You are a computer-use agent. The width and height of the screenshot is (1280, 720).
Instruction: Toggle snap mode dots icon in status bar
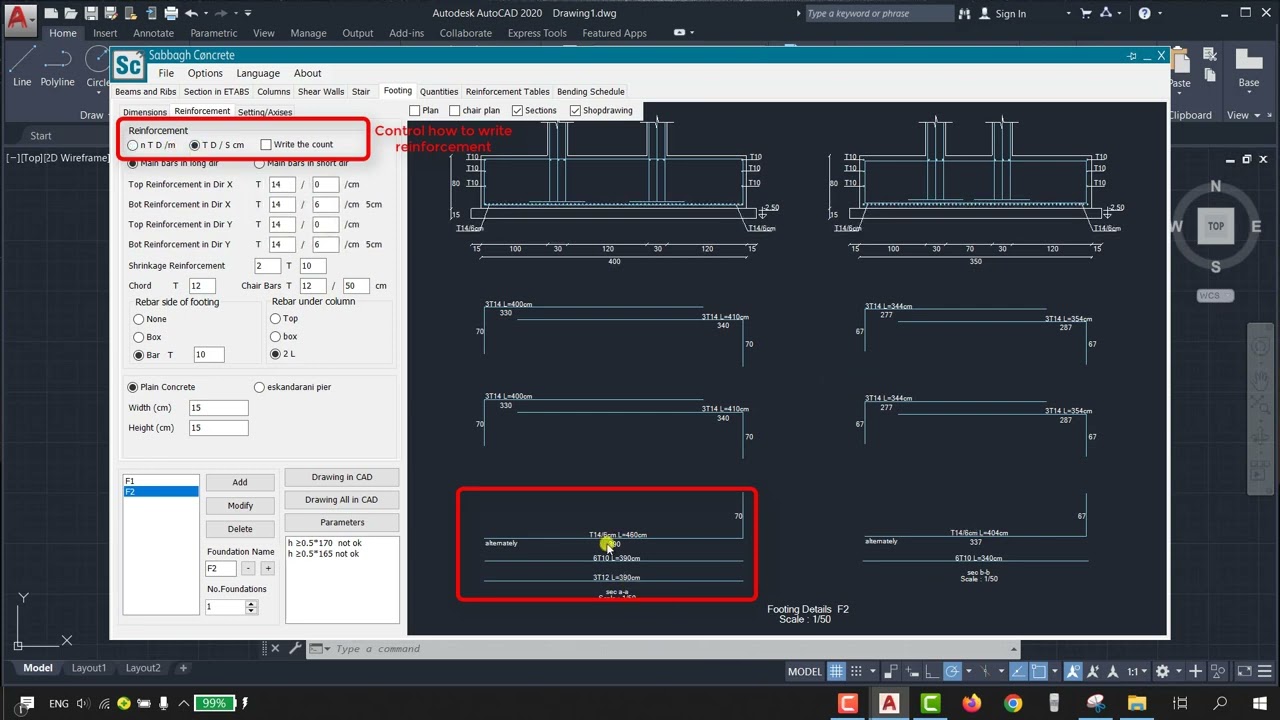click(857, 671)
